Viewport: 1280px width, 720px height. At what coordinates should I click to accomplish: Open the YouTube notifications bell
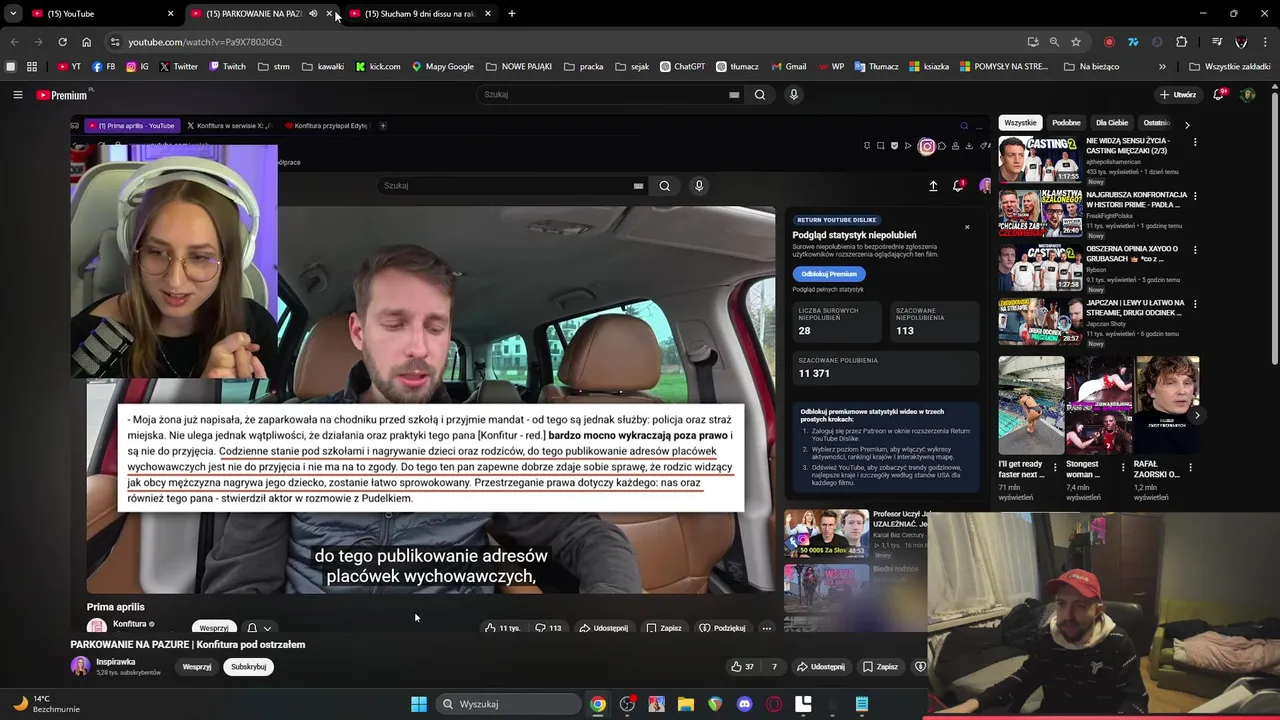(1219, 95)
